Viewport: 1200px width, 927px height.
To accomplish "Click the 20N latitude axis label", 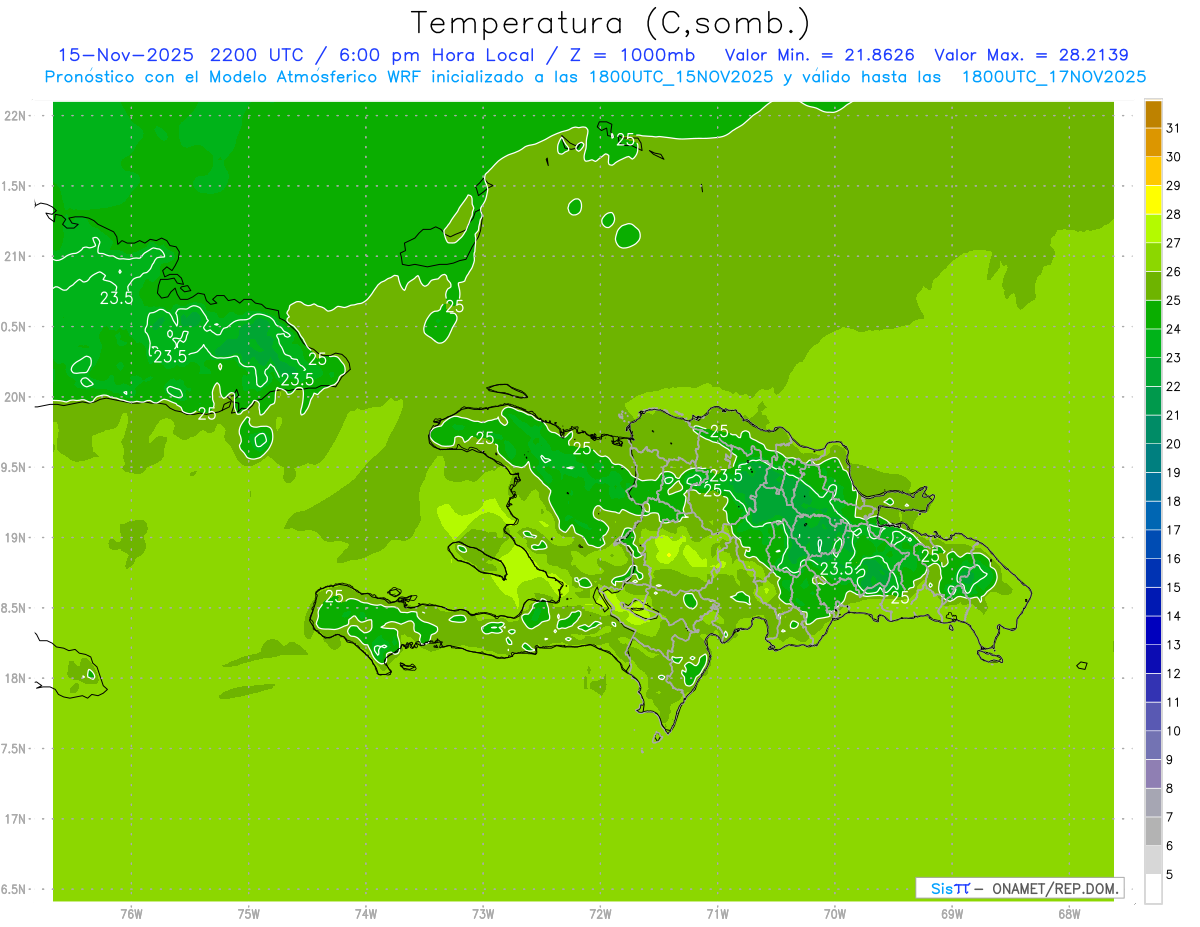I will pos(15,398).
